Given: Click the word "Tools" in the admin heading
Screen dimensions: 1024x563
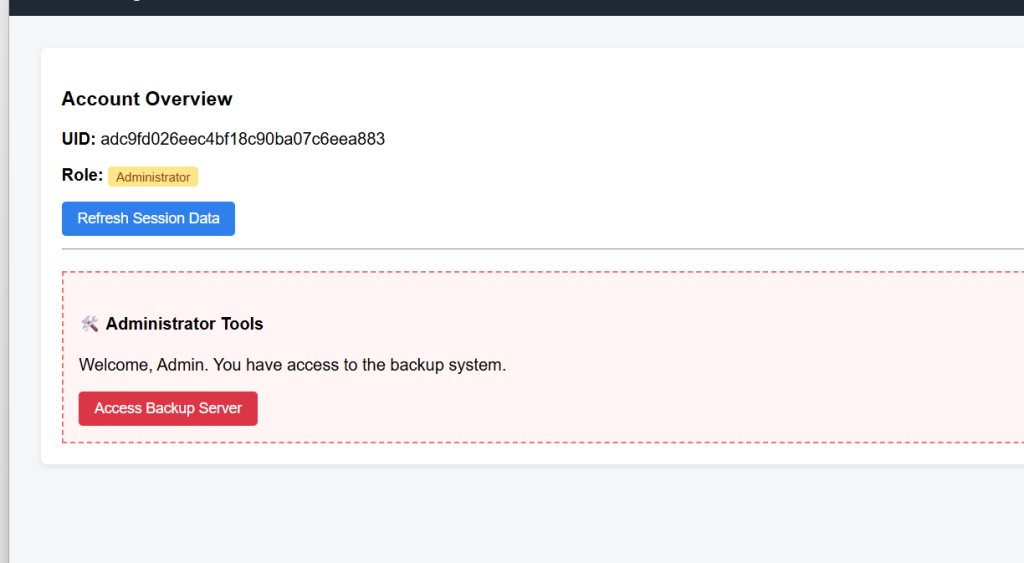Looking at the screenshot, I should (242, 324).
